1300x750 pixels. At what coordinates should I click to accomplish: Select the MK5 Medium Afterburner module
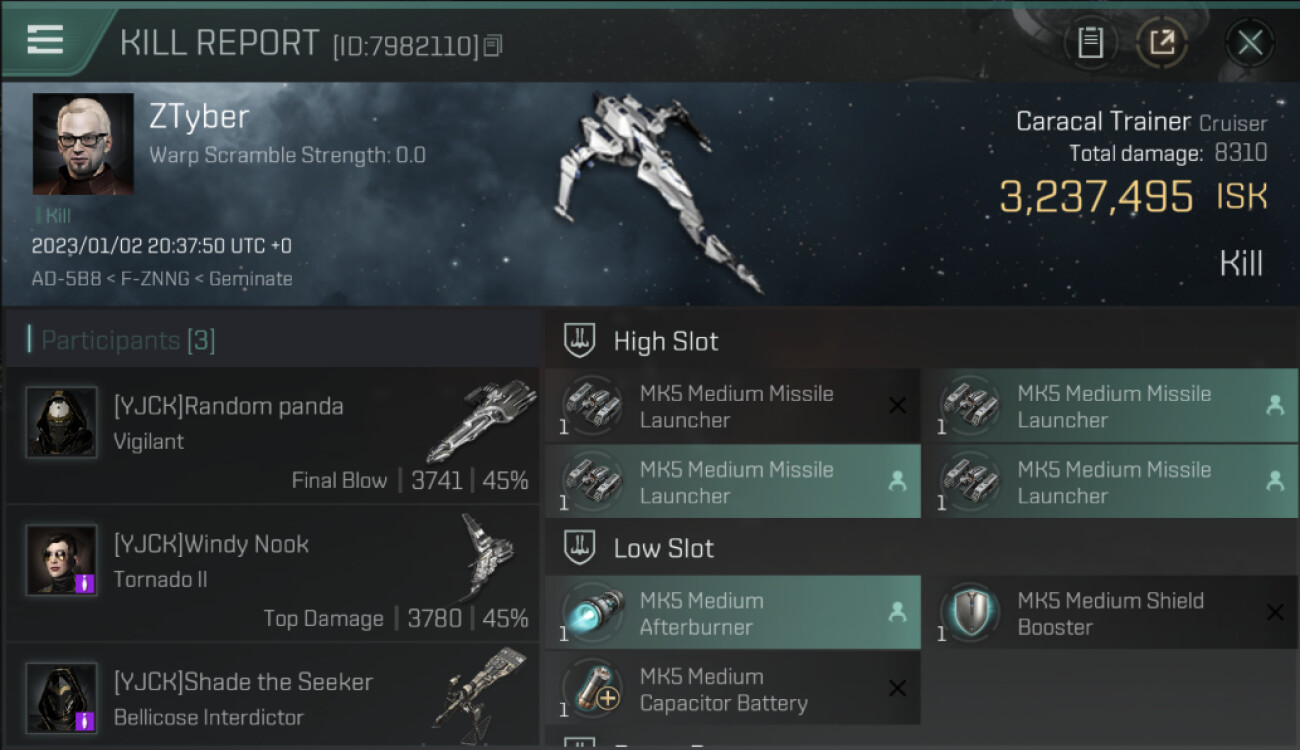click(x=733, y=613)
